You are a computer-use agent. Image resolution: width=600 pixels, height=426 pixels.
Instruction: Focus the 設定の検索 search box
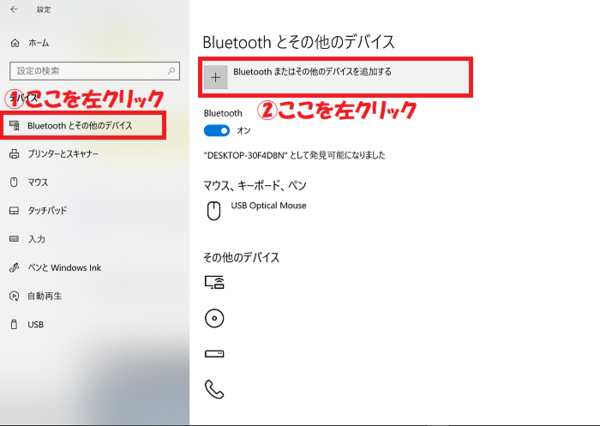(x=95, y=71)
